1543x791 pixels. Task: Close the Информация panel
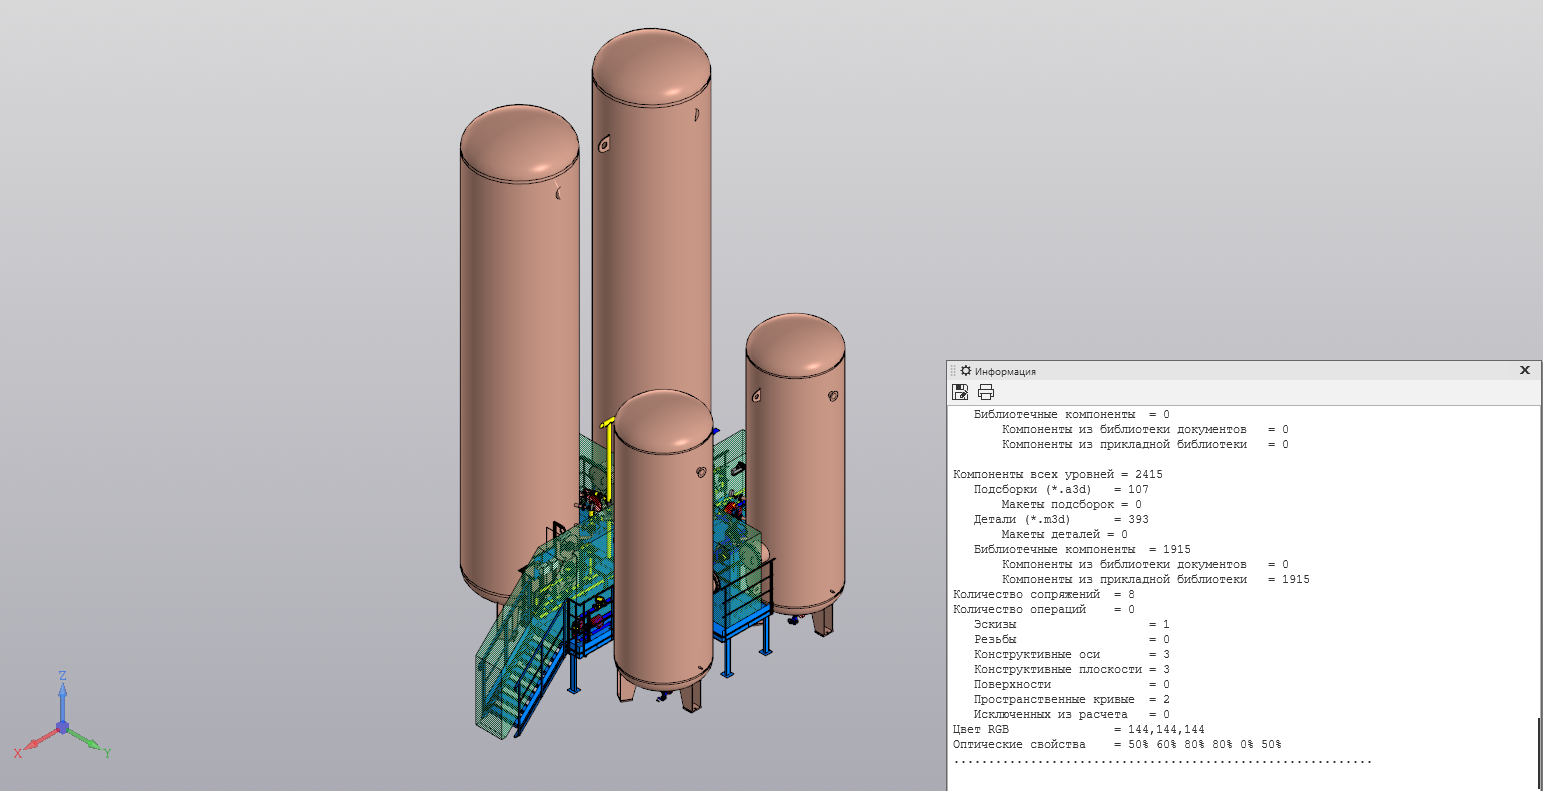(x=1524, y=370)
